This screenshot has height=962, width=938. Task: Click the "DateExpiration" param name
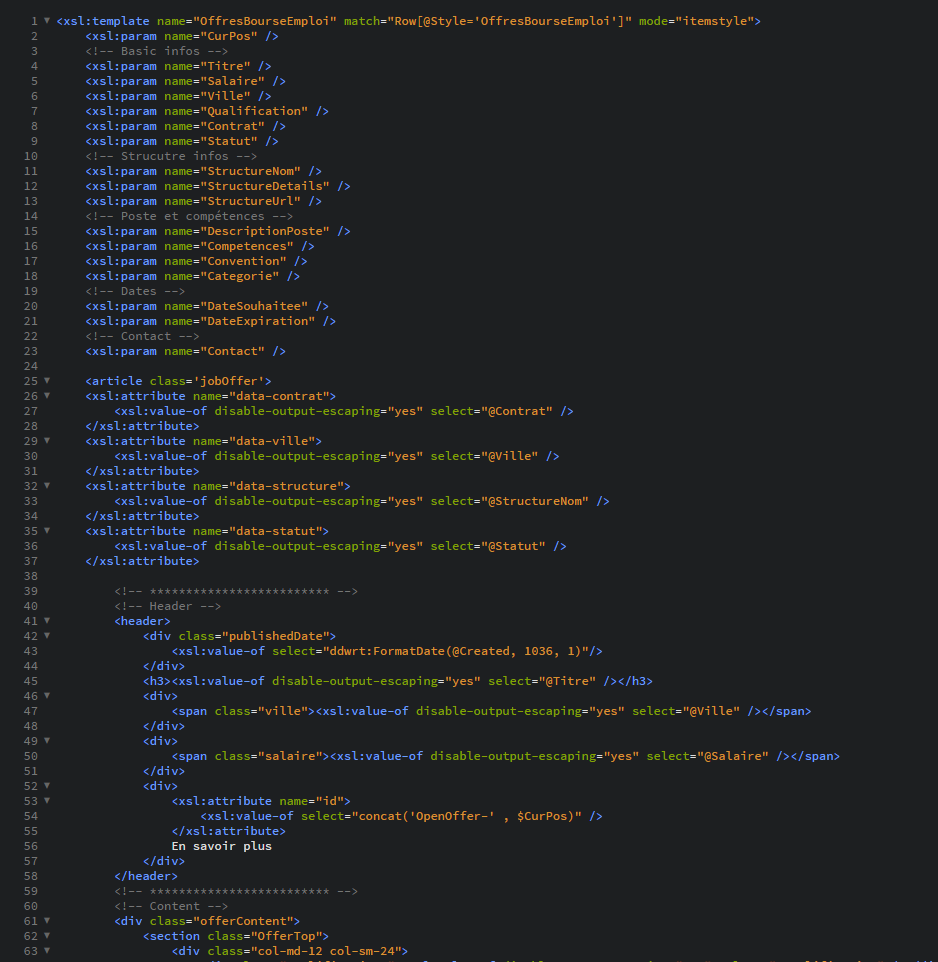(258, 321)
